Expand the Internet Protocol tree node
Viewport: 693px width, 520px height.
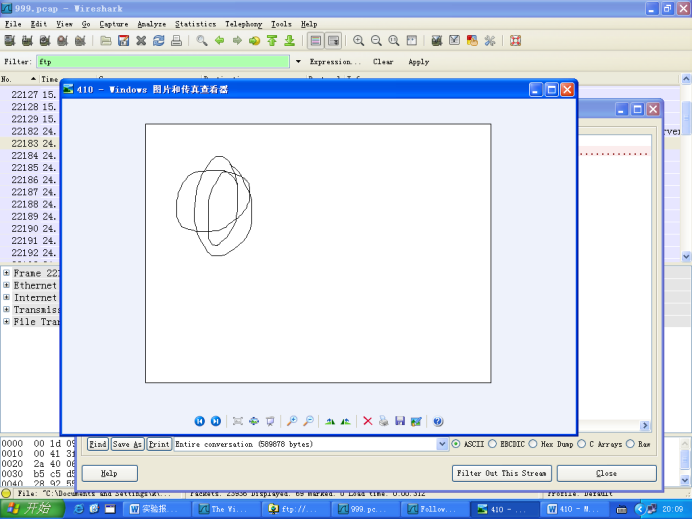pos(7,297)
